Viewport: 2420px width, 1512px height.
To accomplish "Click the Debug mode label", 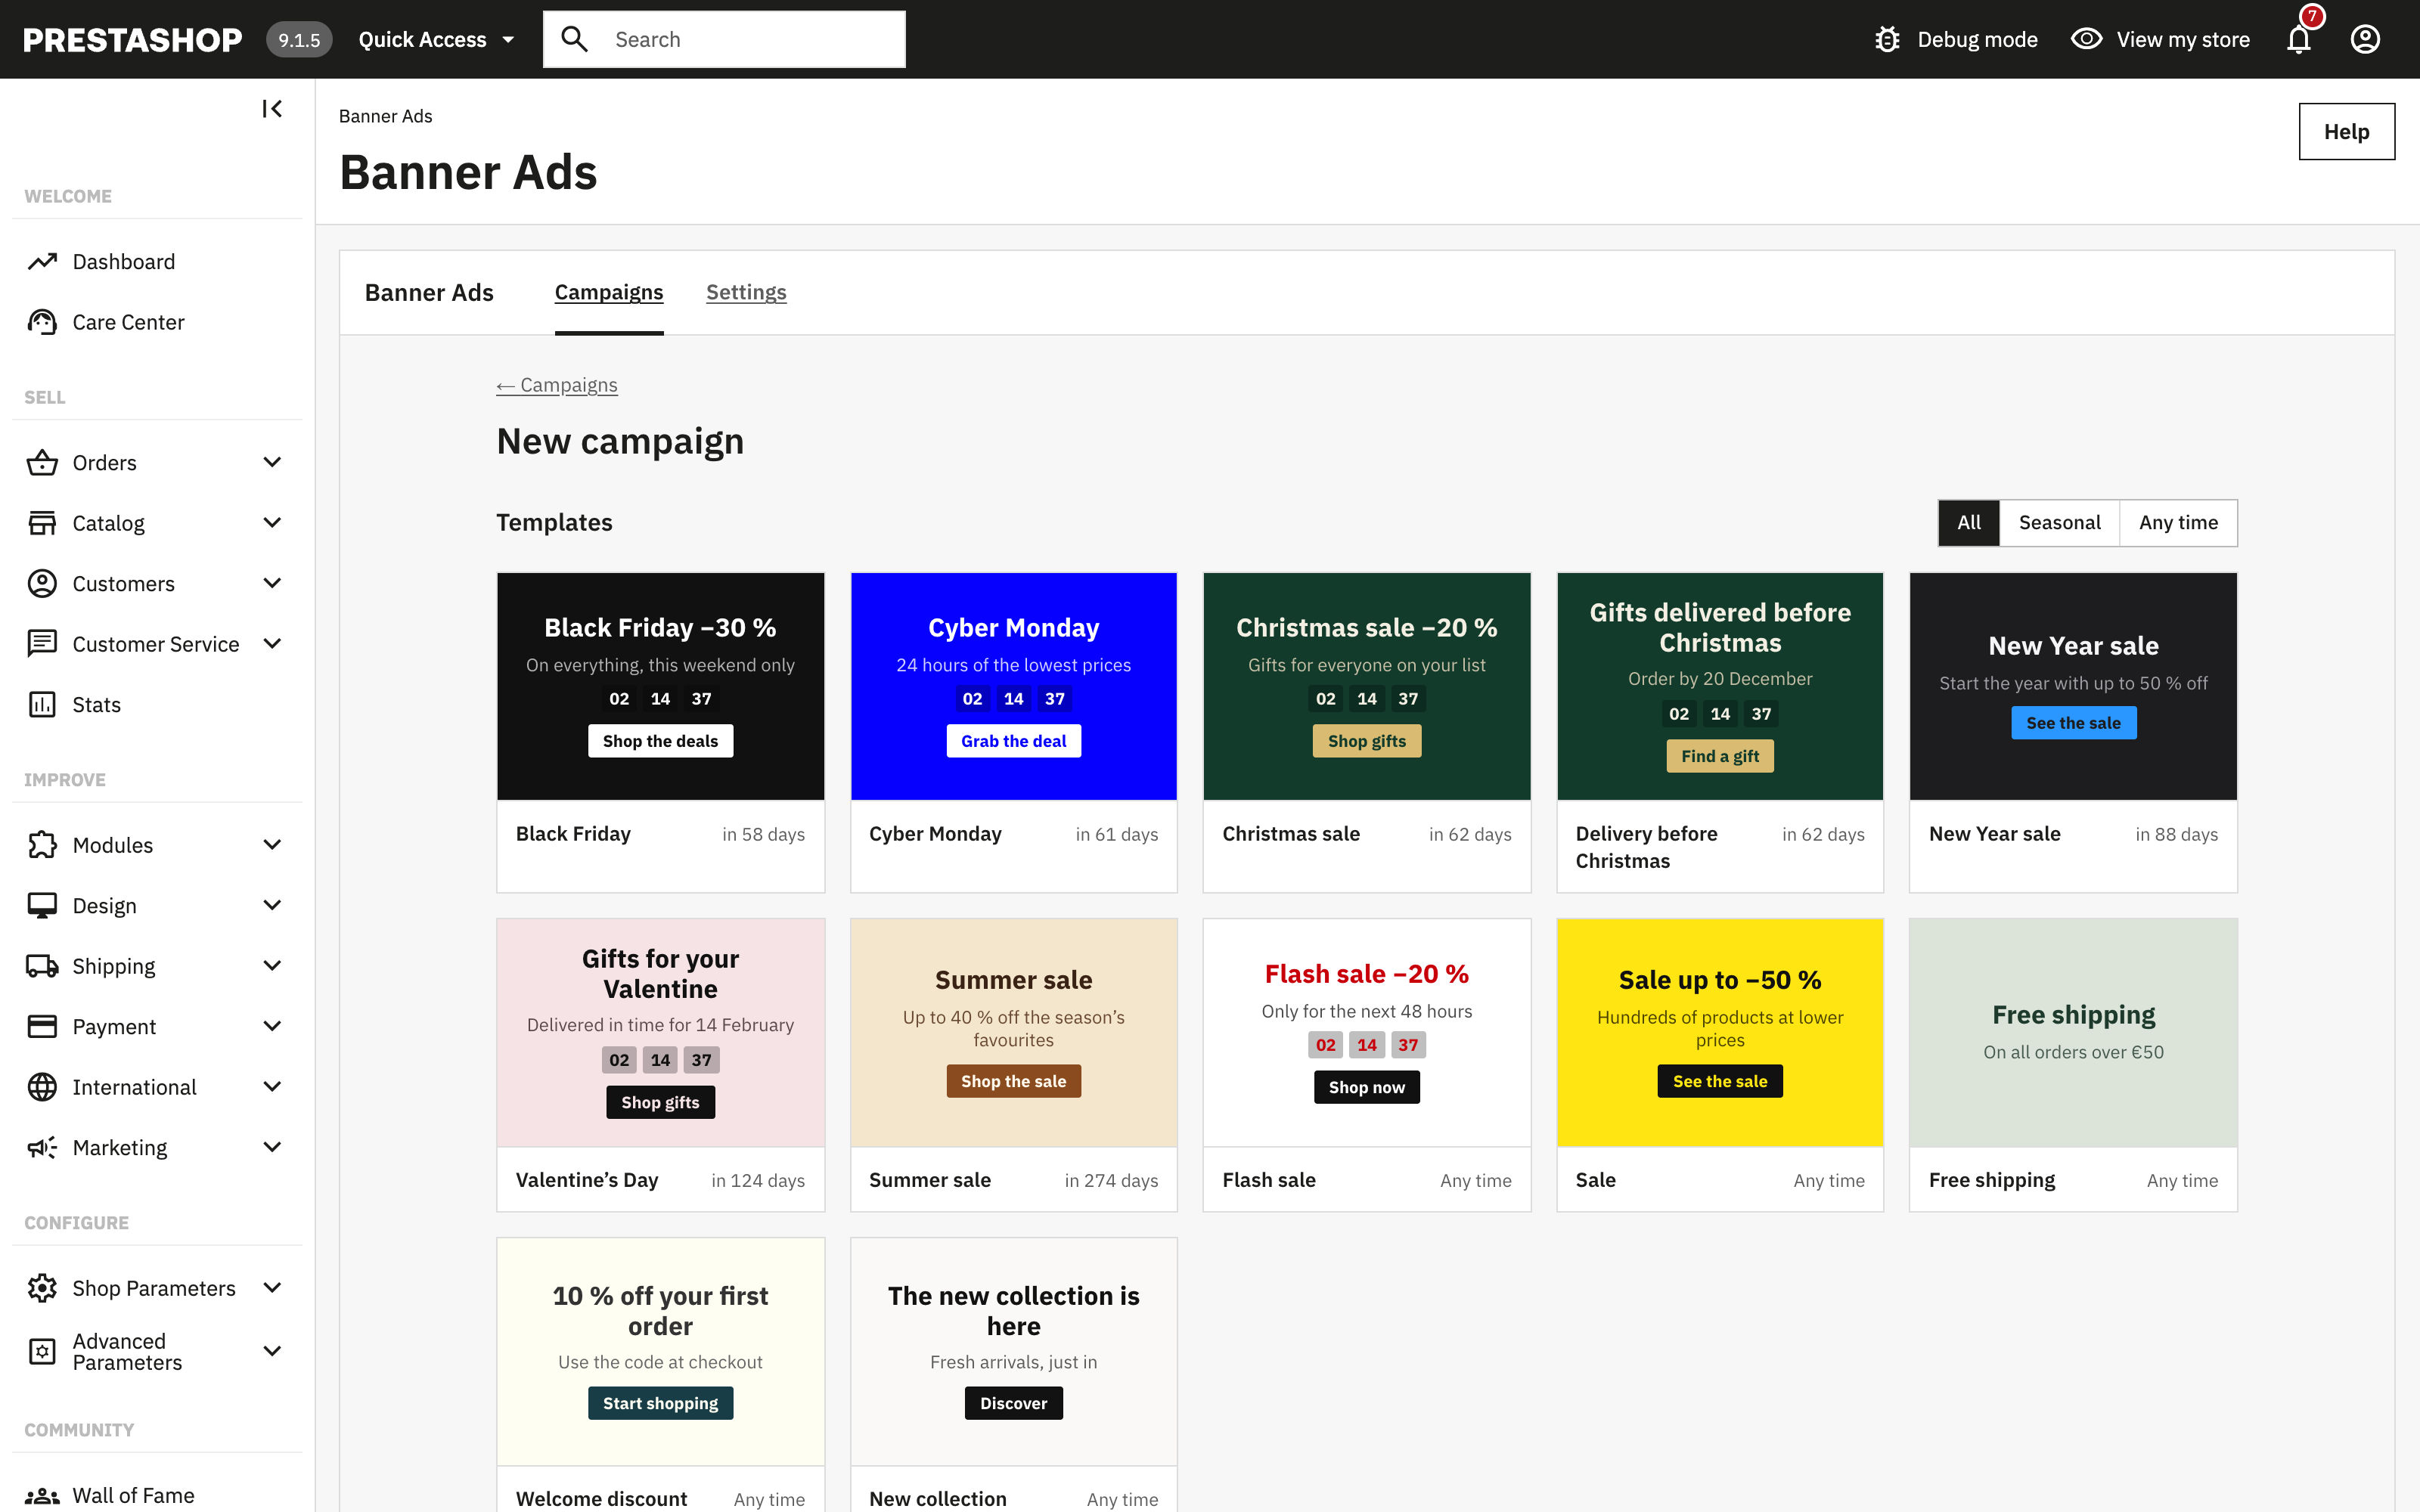I will (1977, 39).
